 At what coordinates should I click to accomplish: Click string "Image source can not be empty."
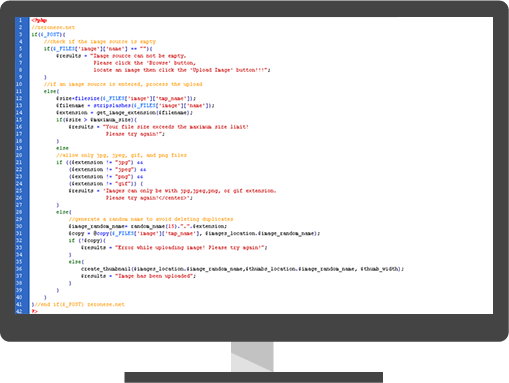pyautogui.click(x=138, y=56)
